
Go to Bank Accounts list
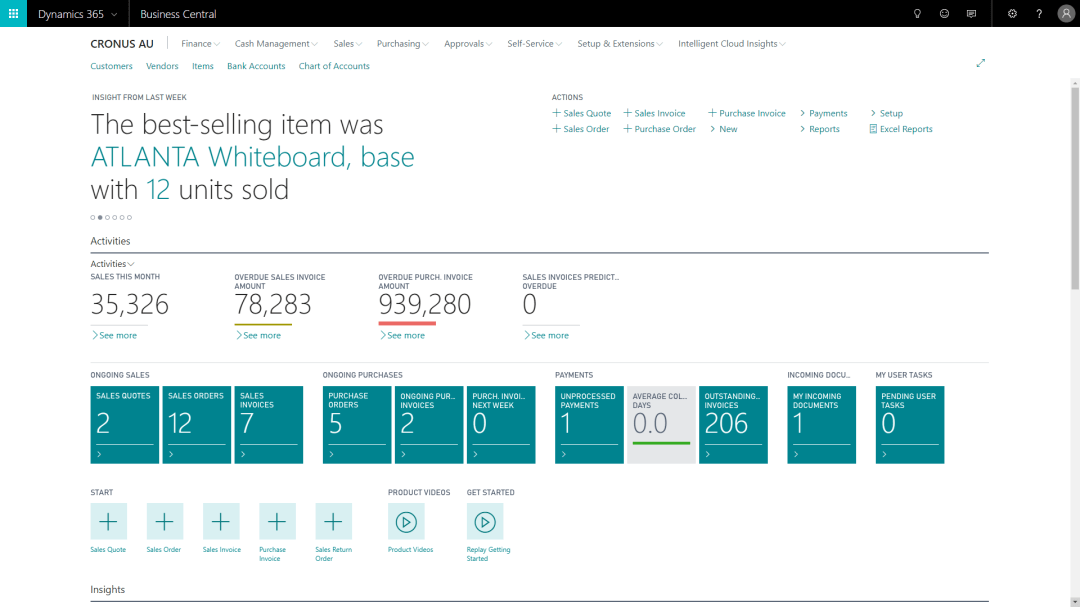coord(256,66)
